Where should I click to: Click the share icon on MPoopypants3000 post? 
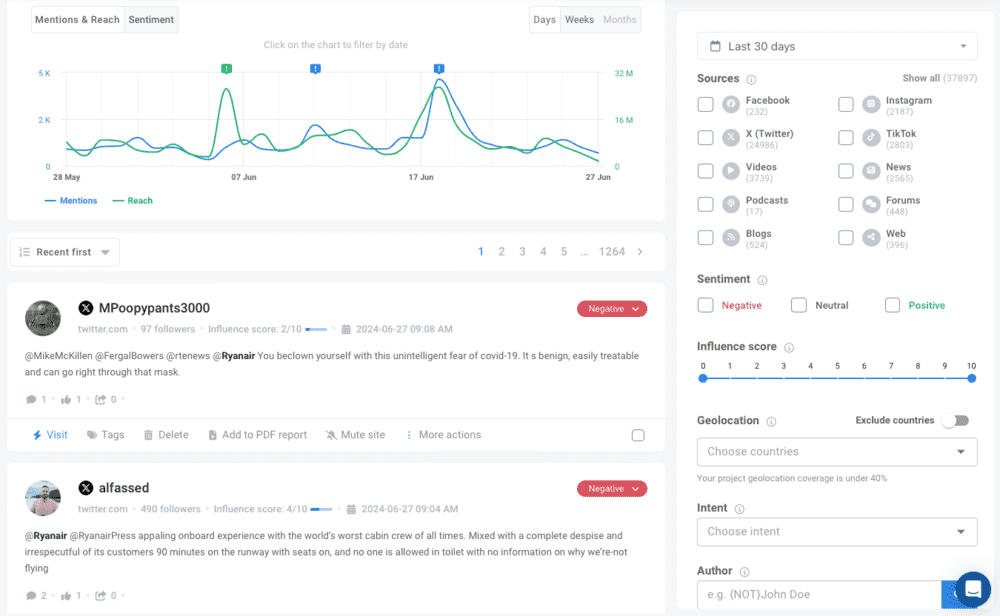click(100, 400)
